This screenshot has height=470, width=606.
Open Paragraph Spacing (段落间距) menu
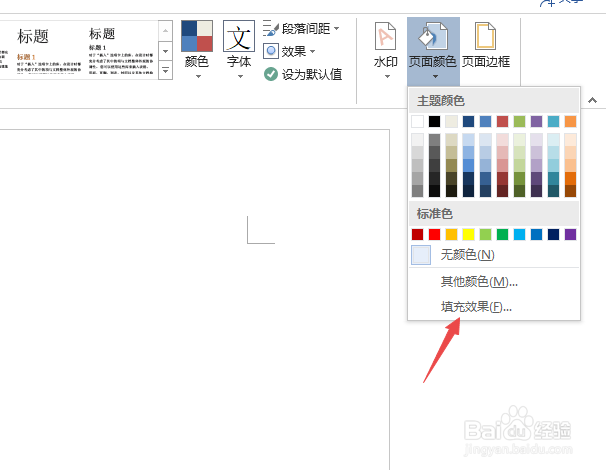pos(301,28)
